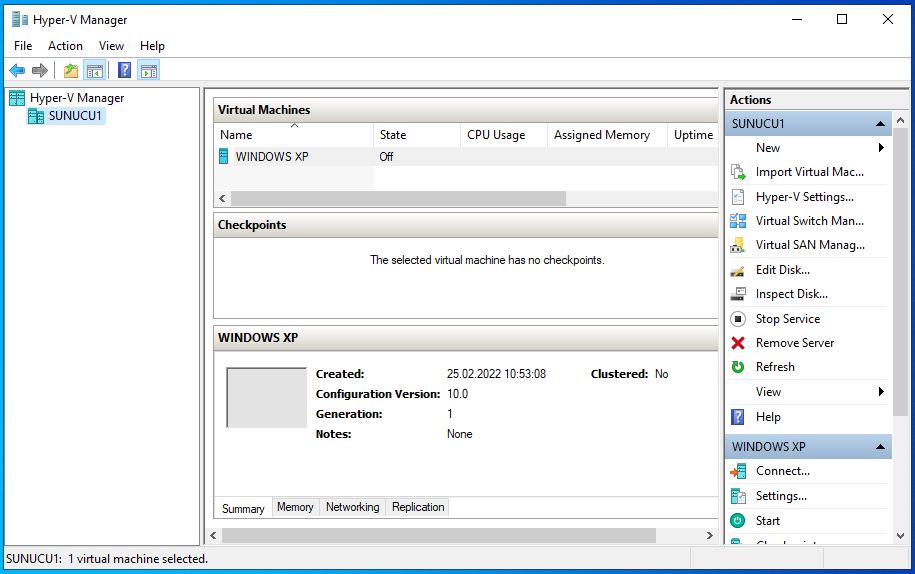Open the File menu
The height and width of the screenshot is (574, 915).
(x=23, y=46)
